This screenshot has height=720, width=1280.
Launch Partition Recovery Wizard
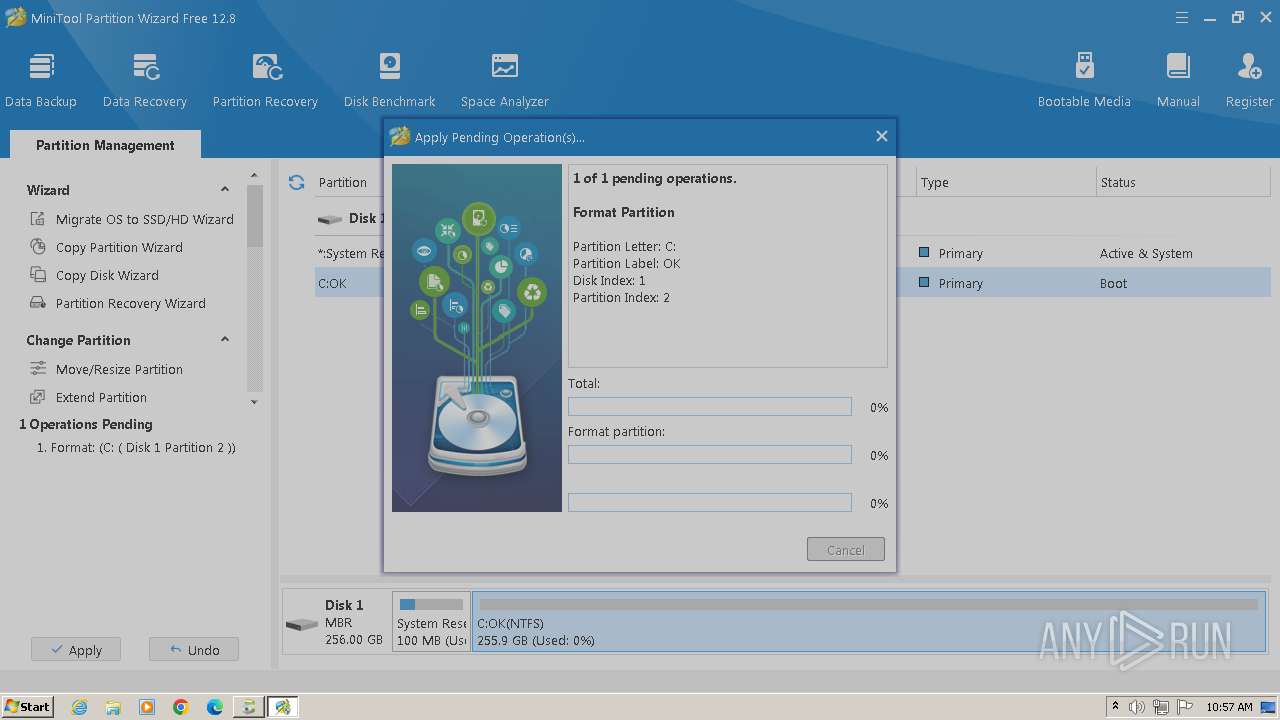(130, 303)
